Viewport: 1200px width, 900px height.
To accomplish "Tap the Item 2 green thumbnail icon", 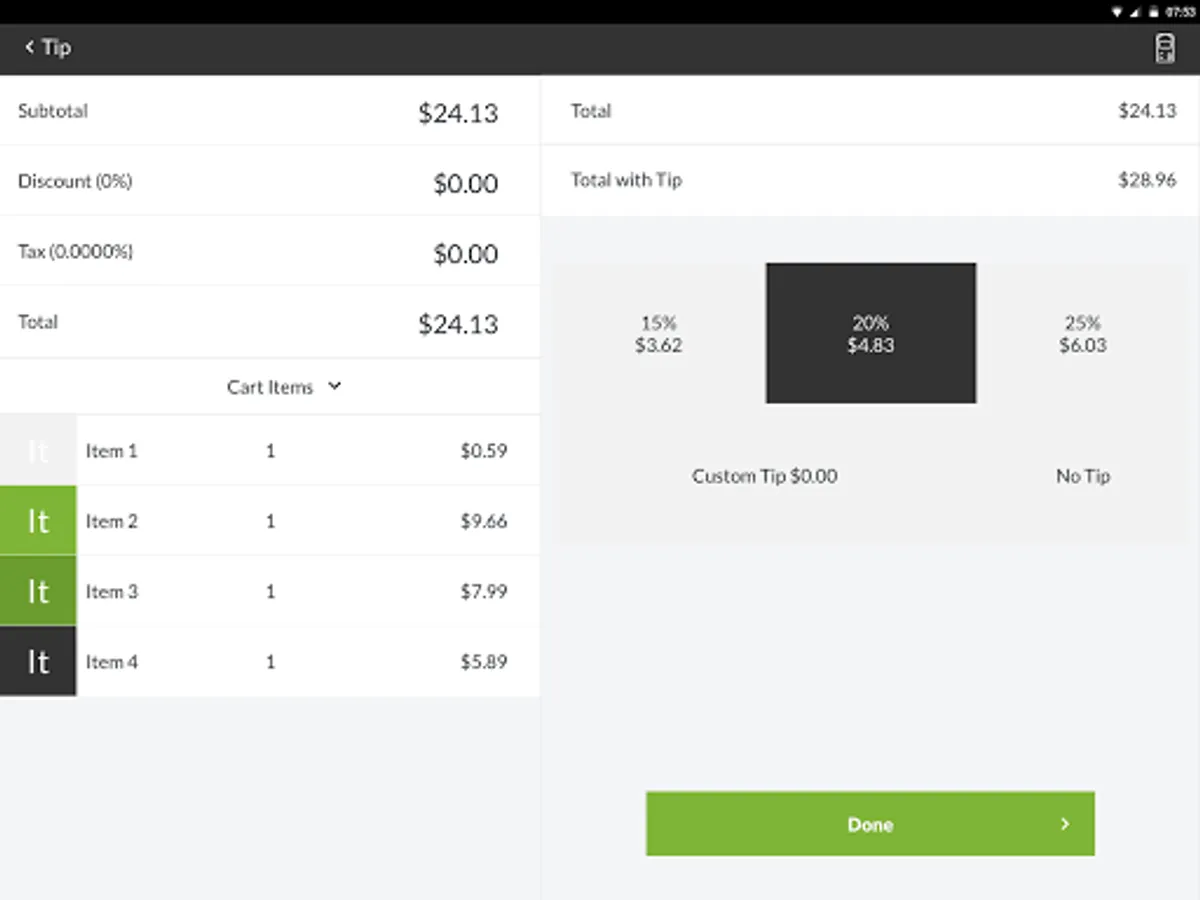I will (38, 521).
